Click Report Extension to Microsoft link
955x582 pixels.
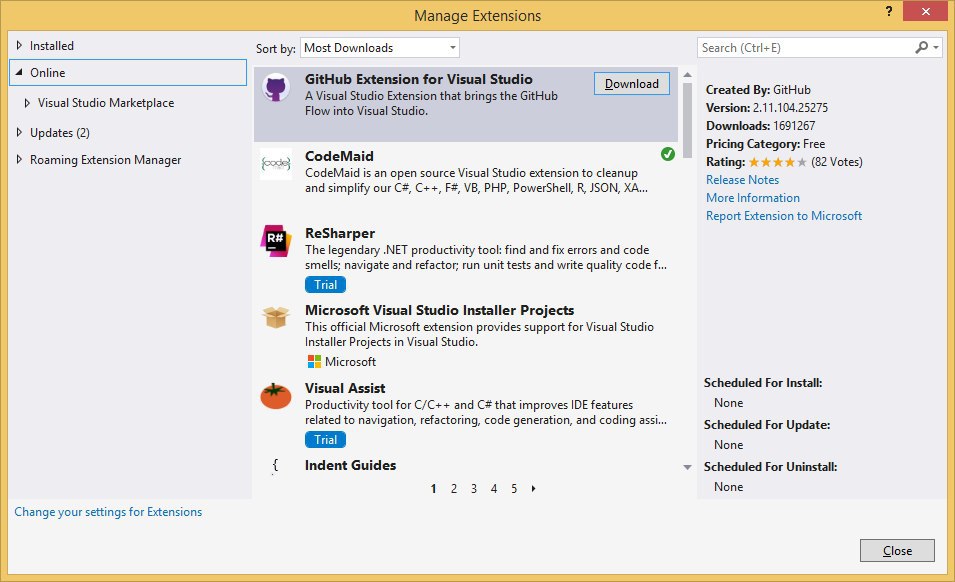(784, 216)
